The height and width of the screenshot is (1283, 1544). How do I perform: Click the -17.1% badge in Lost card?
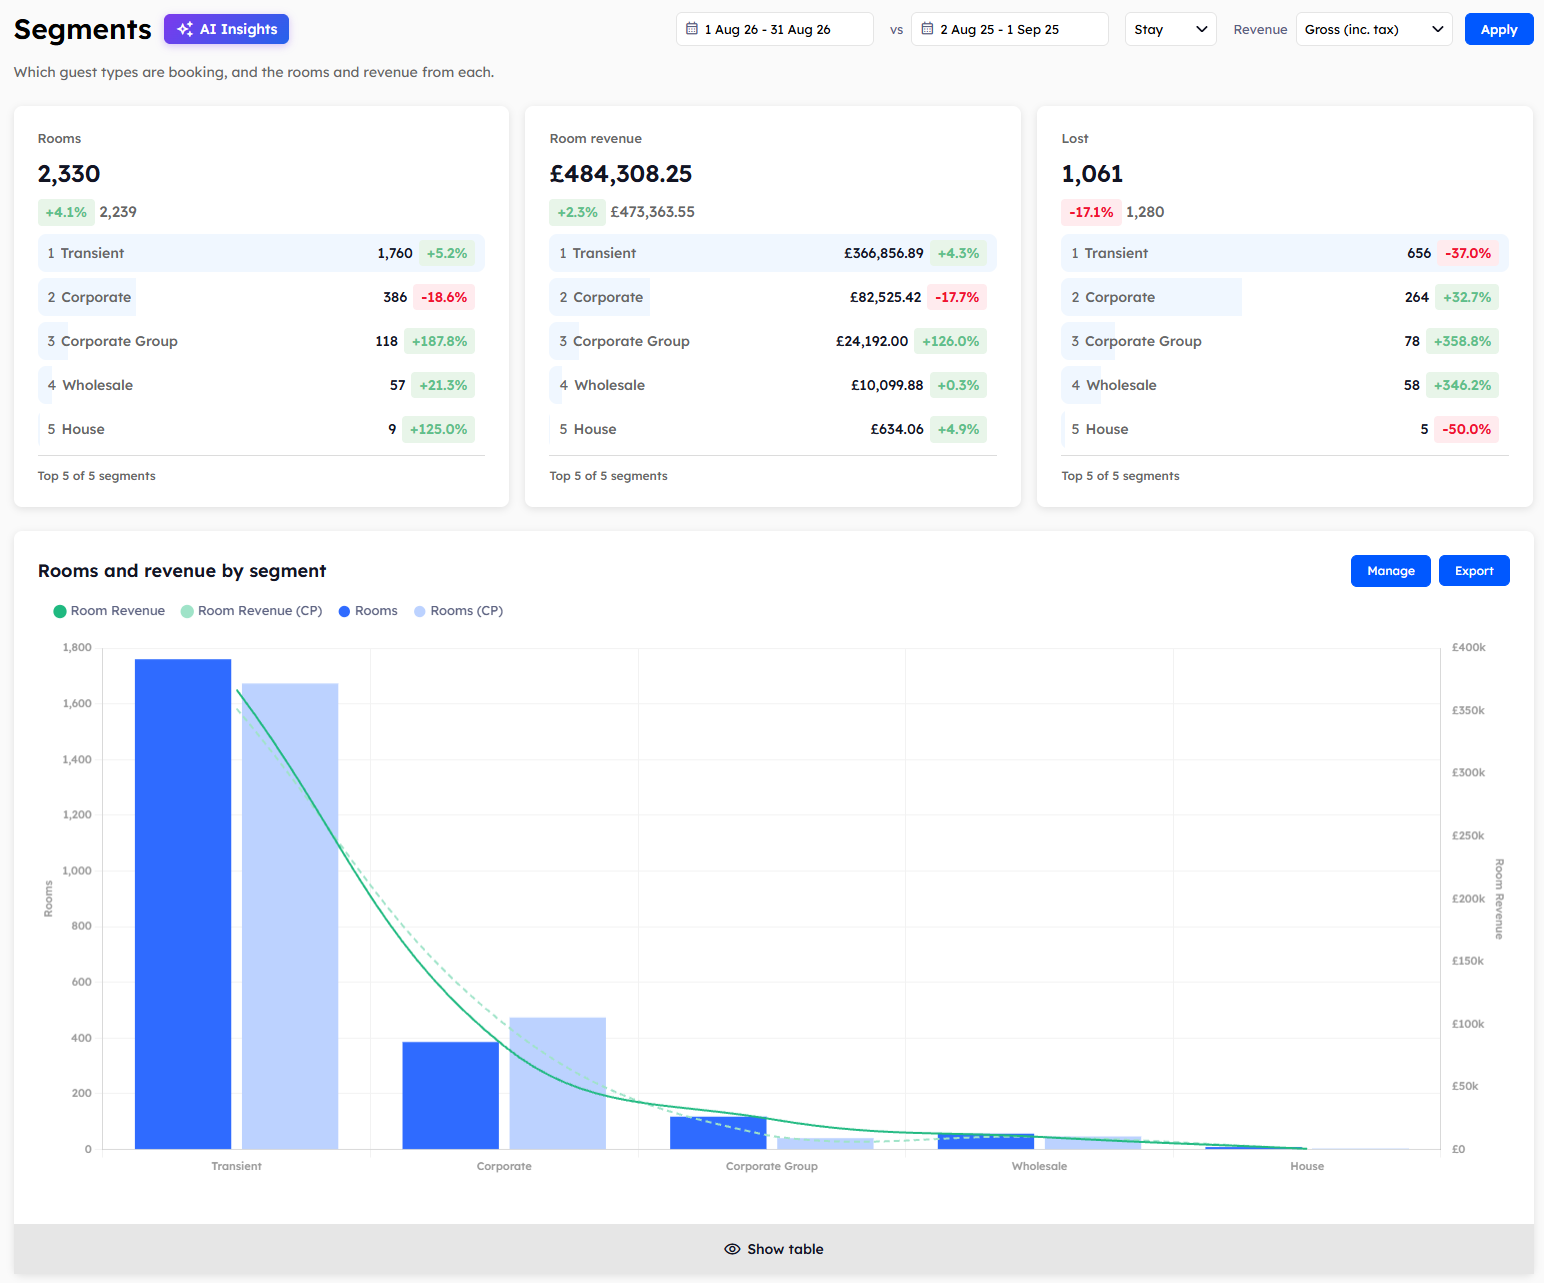click(x=1091, y=212)
